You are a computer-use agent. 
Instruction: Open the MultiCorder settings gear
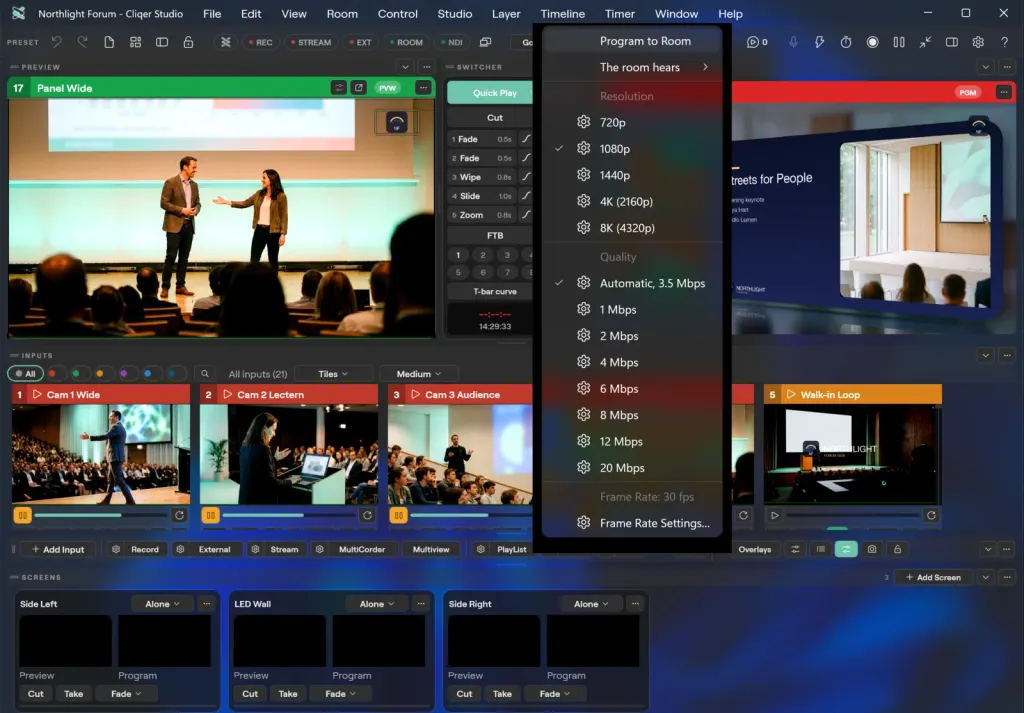[320, 549]
